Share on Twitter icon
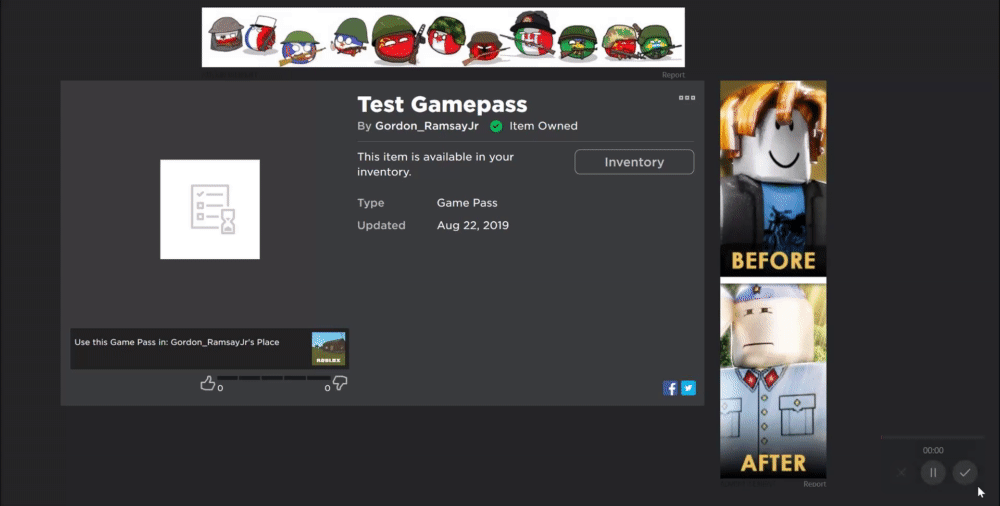Viewport: 1000px width, 506px height. pyautogui.click(x=688, y=388)
